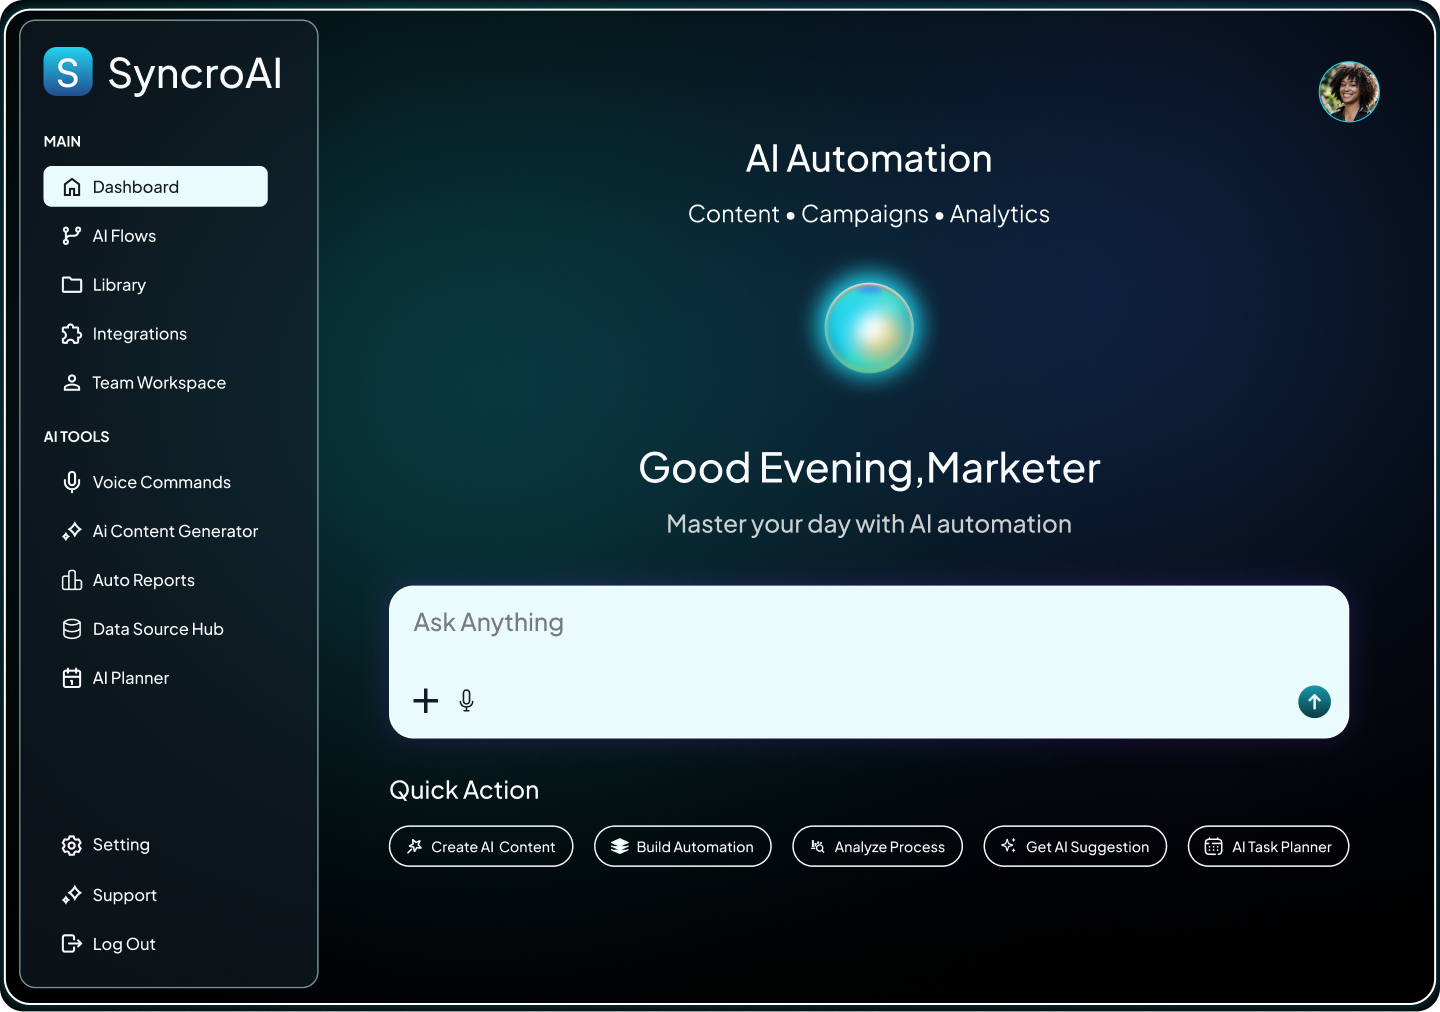Screen dimensions: 1440x1012
Task: Click the Build Automation quick action
Action: pyautogui.click(x=683, y=846)
